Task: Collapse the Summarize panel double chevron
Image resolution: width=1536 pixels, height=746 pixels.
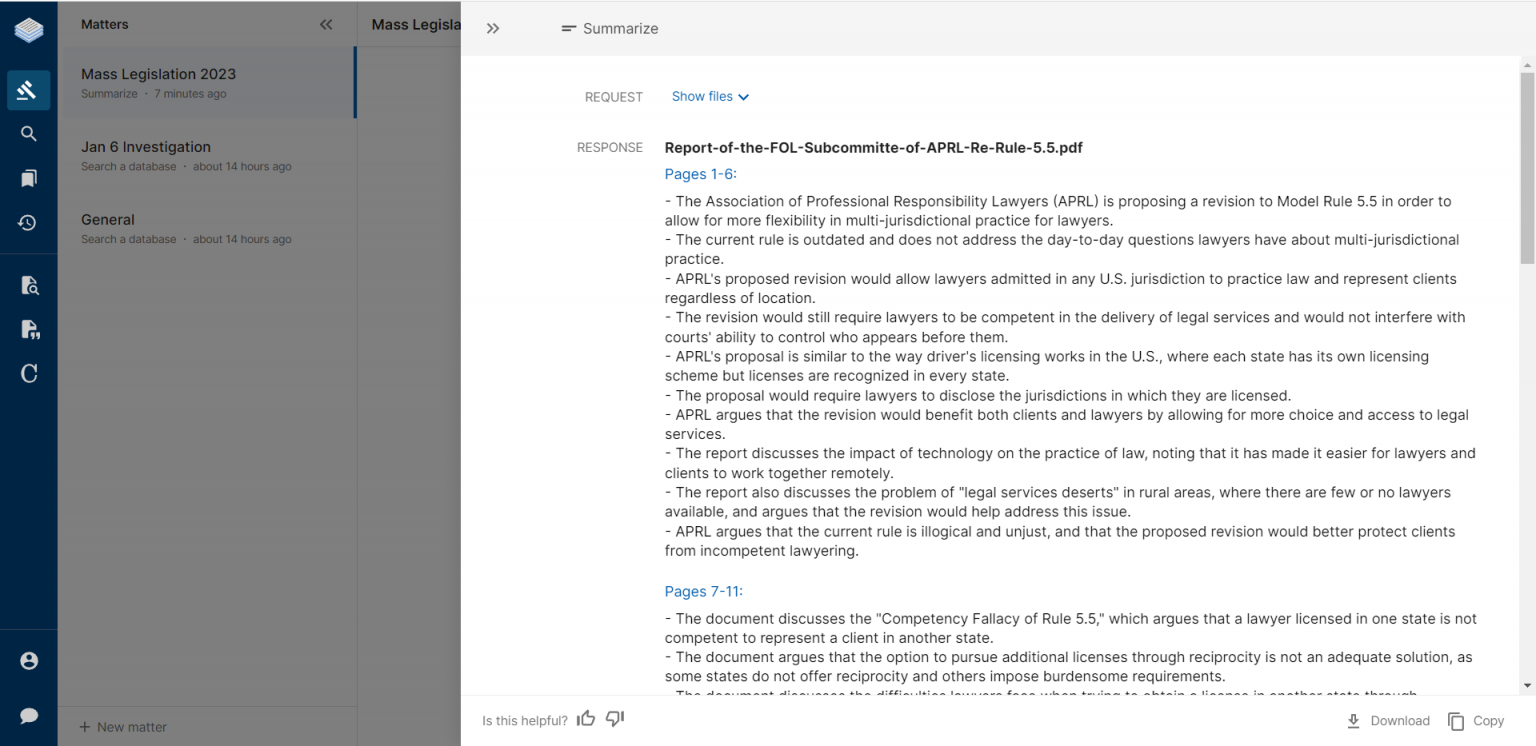Action: click(x=493, y=28)
